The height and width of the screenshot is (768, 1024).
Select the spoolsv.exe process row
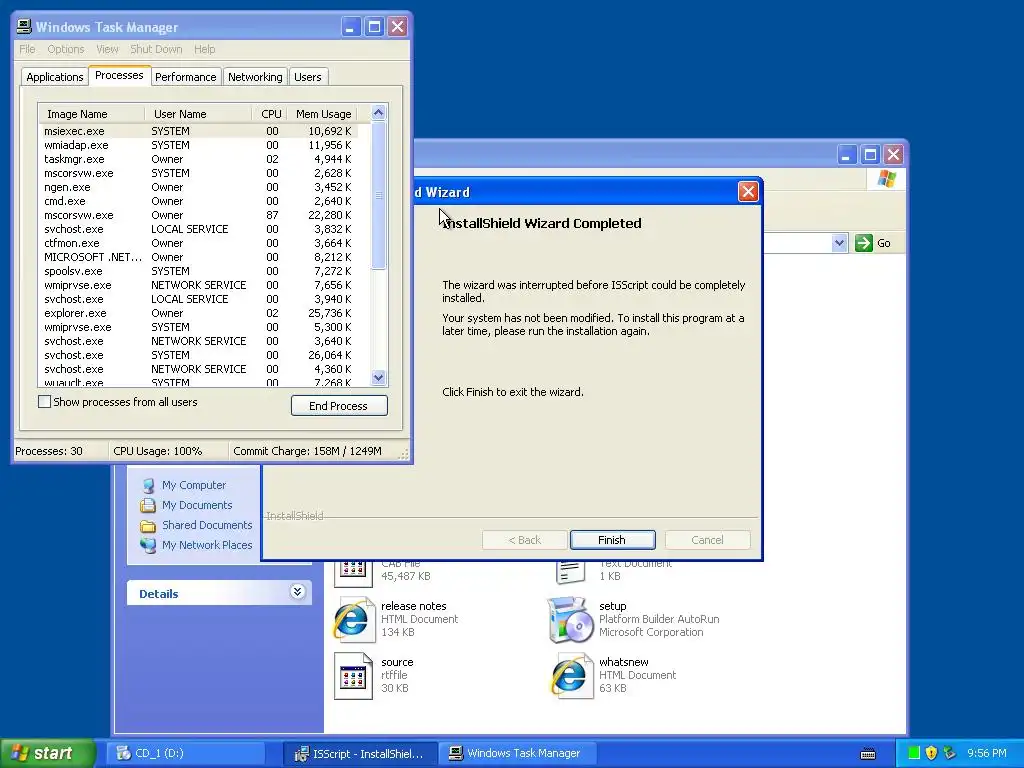tap(199, 271)
